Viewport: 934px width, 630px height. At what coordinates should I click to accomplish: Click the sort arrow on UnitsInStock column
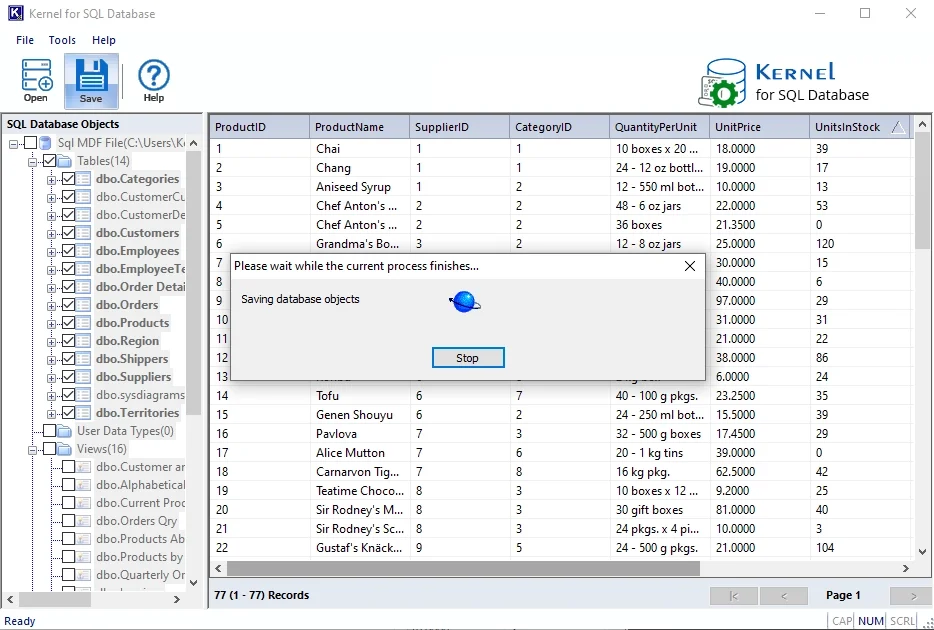[898, 127]
